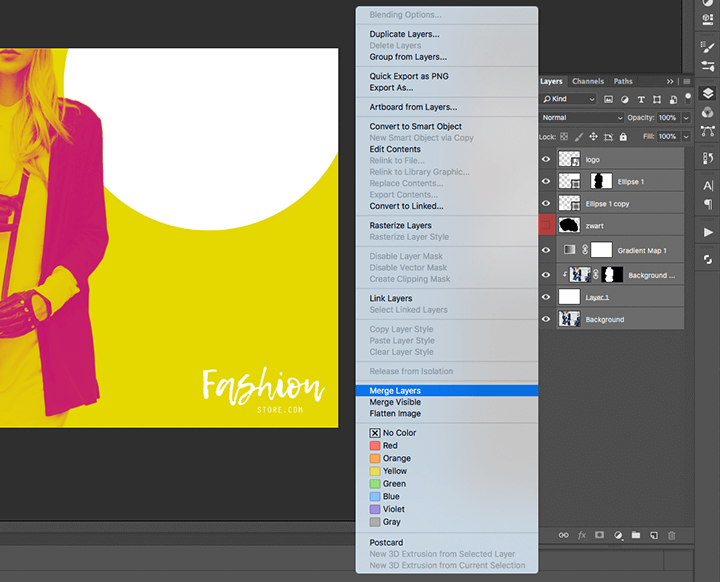Open the Actions panel play icon
The width and height of the screenshot is (720, 582).
click(x=708, y=232)
